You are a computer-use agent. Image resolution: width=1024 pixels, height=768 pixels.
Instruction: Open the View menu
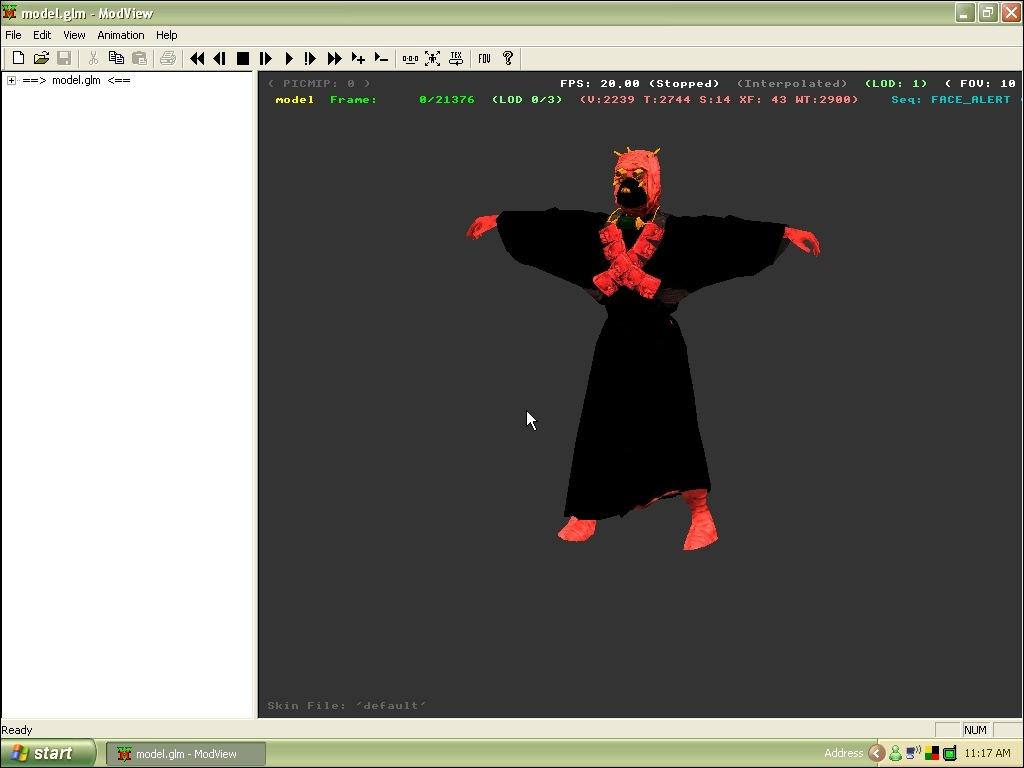[x=74, y=35]
